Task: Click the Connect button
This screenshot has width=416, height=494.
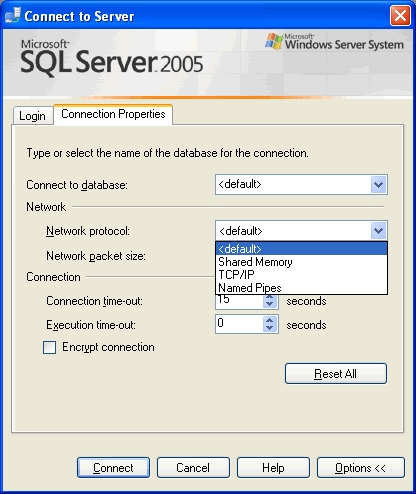Action: tap(113, 468)
